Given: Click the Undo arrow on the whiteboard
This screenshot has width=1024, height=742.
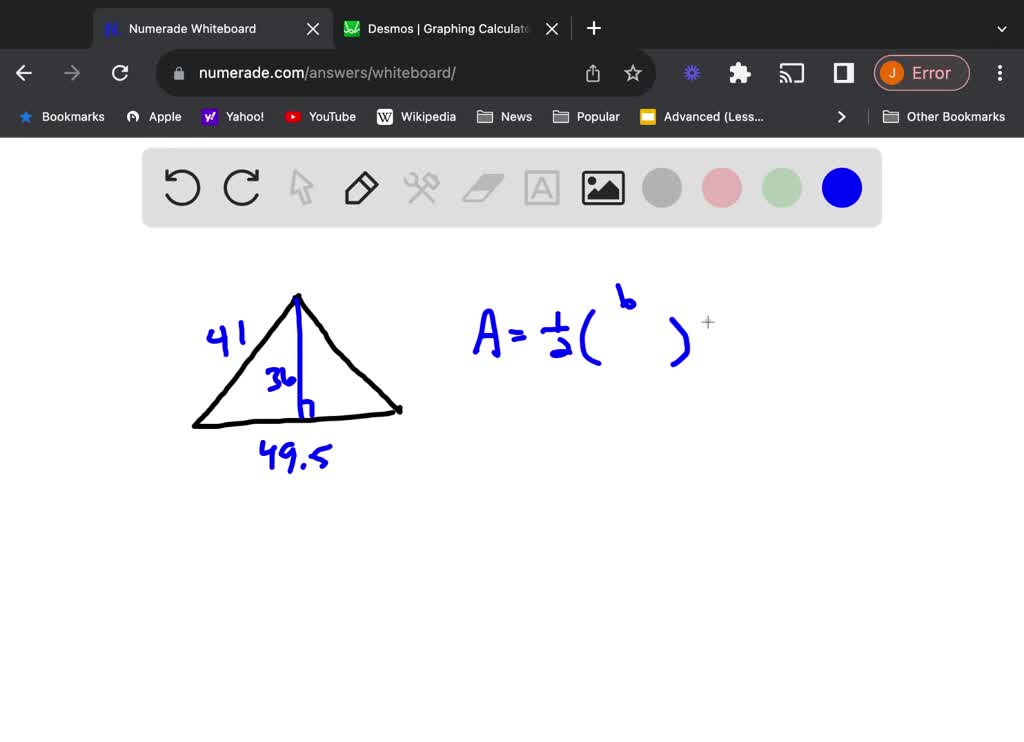Looking at the screenshot, I should point(181,187).
